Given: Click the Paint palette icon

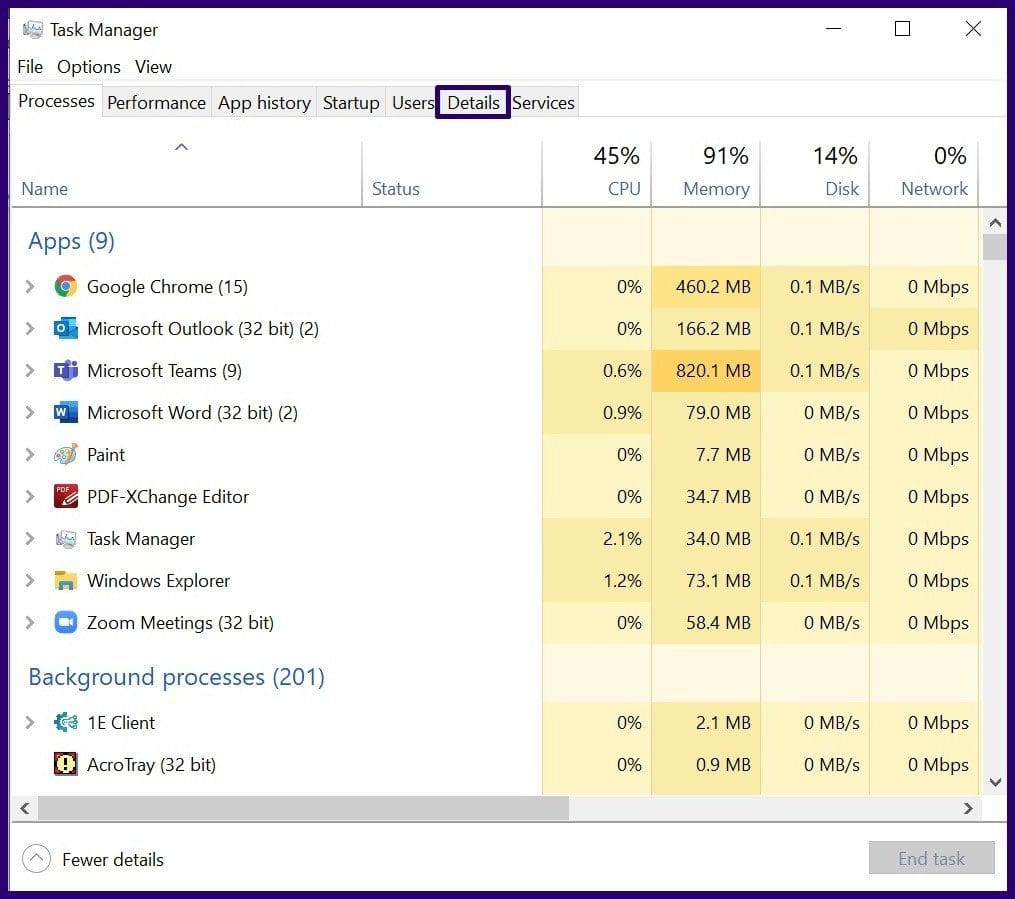Looking at the screenshot, I should click(x=65, y=454).
